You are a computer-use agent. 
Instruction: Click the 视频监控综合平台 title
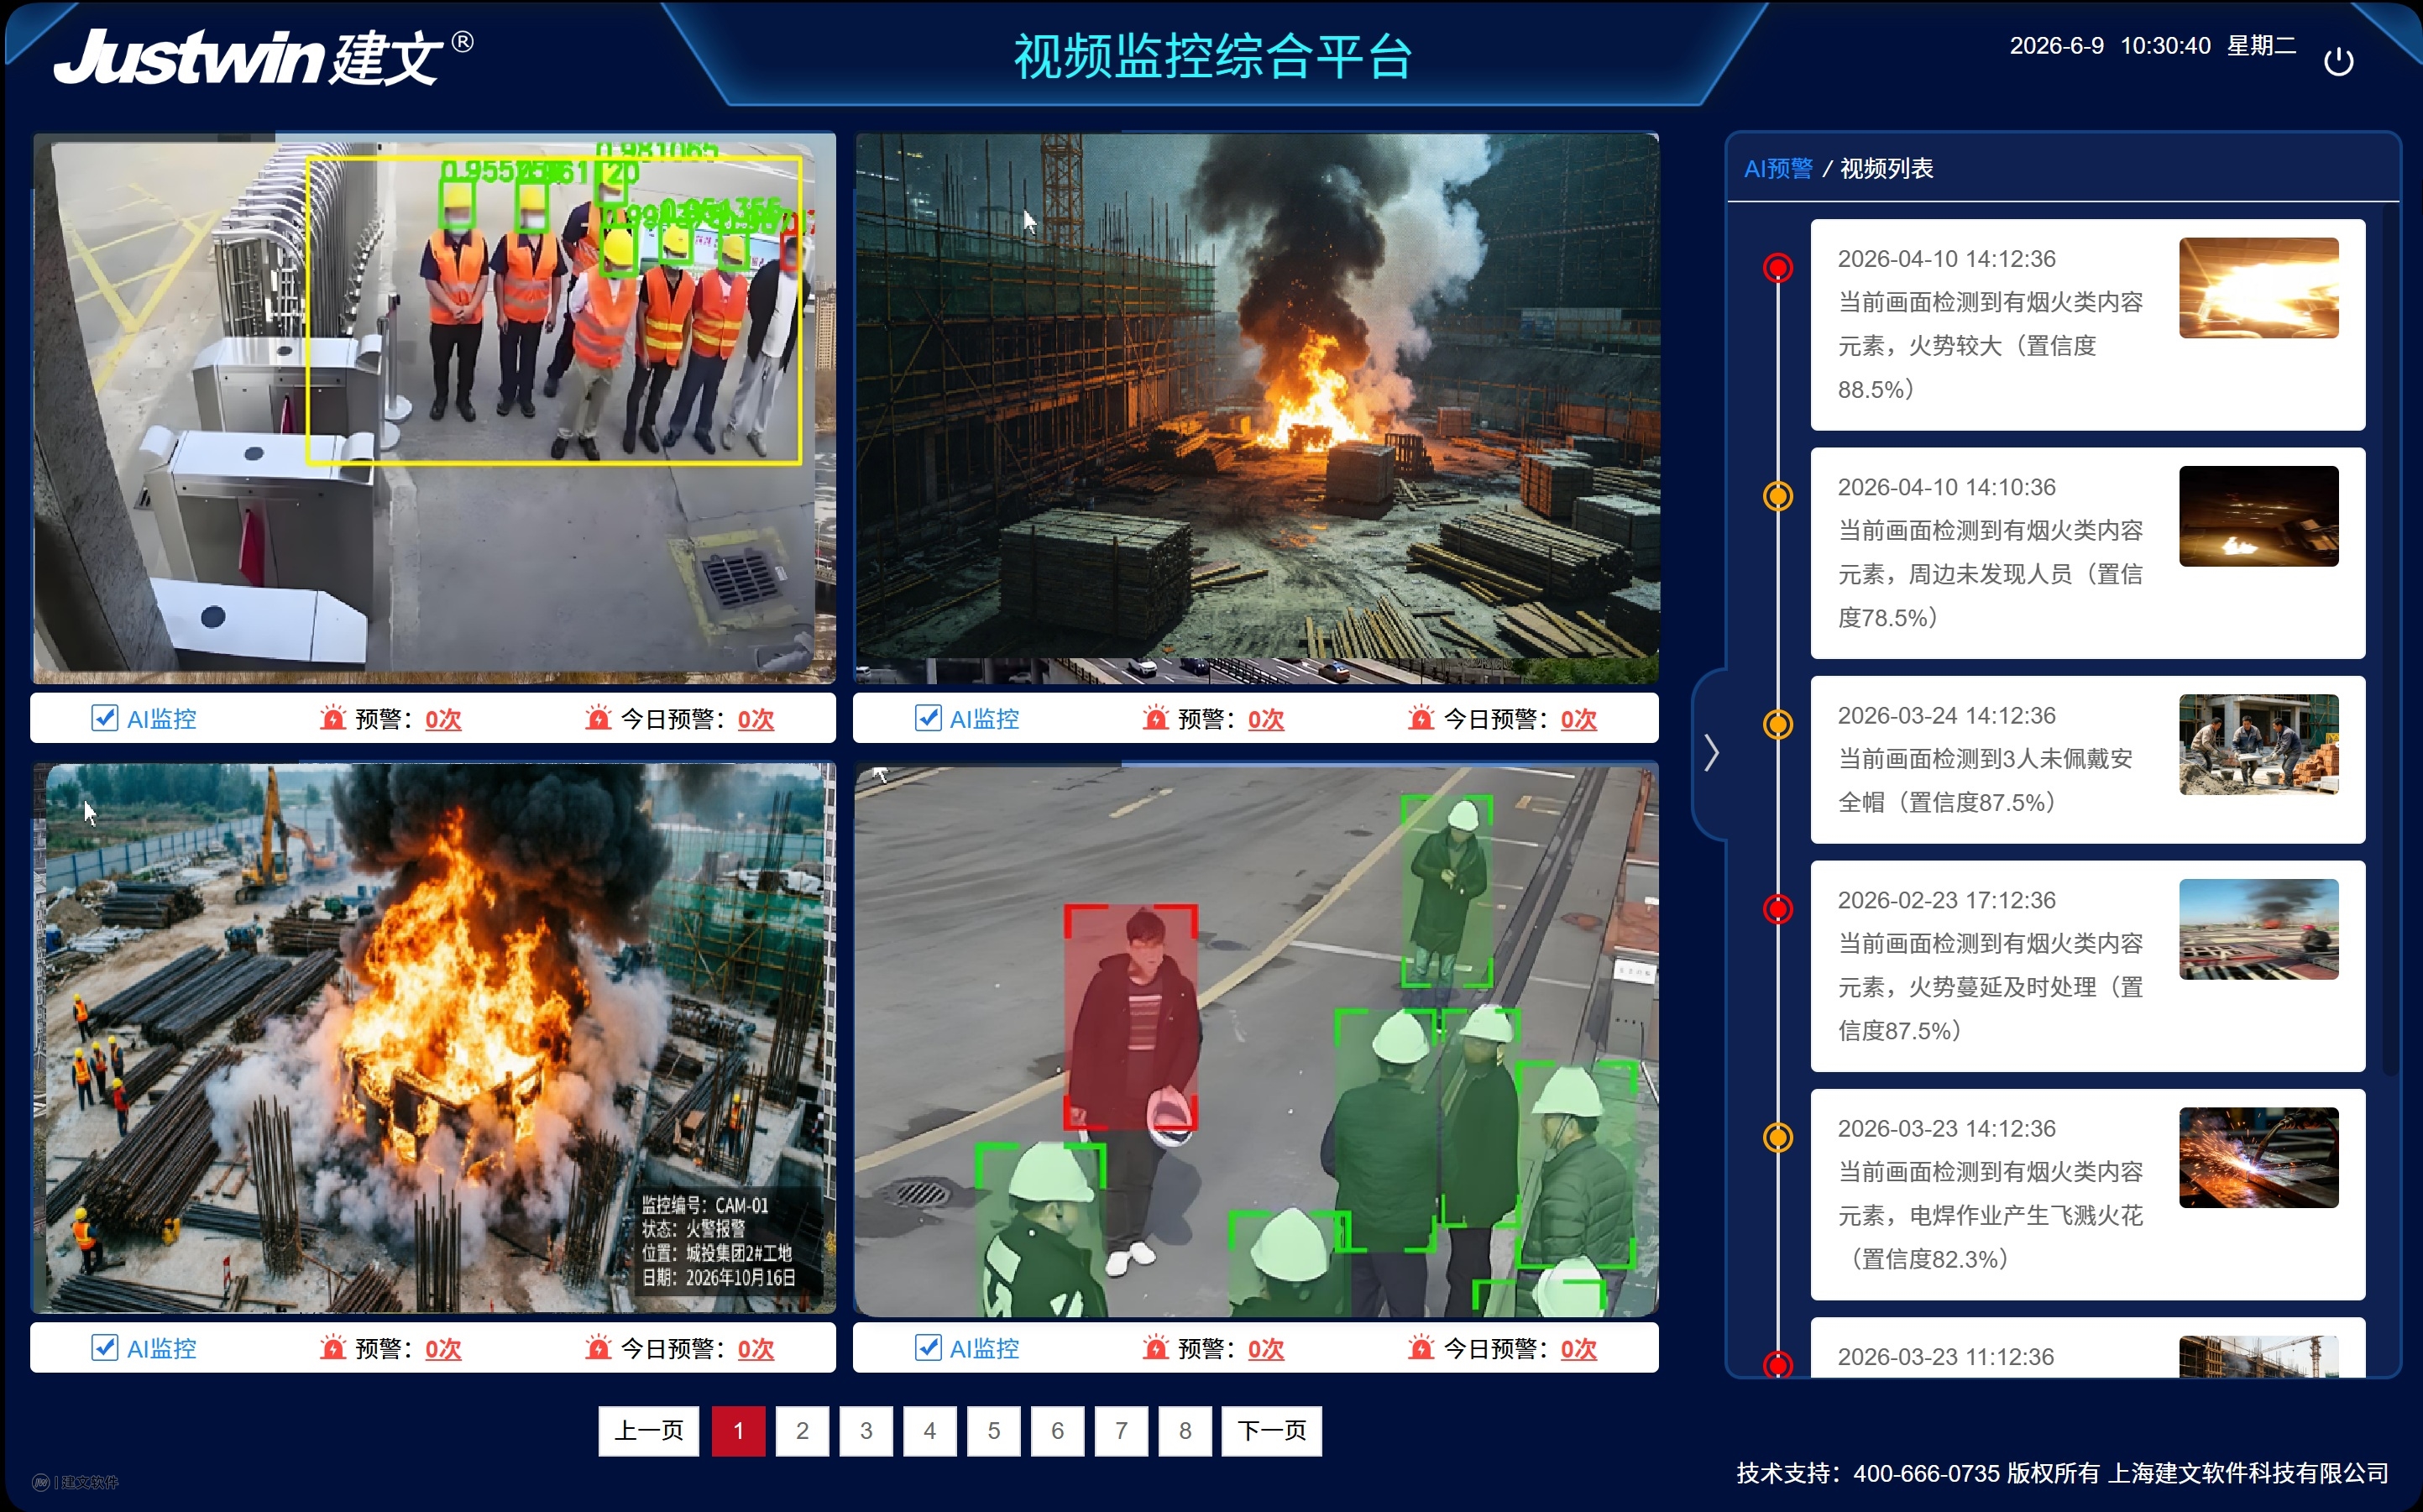click(1212, 56)
